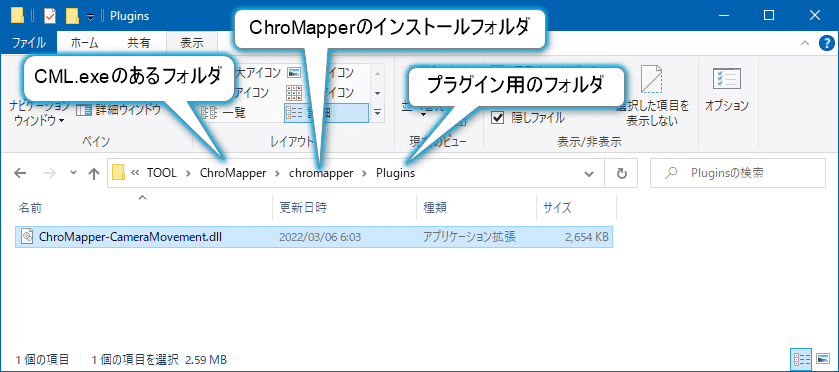
Task: Open the Help question mark icon
Action: [827, 43]
